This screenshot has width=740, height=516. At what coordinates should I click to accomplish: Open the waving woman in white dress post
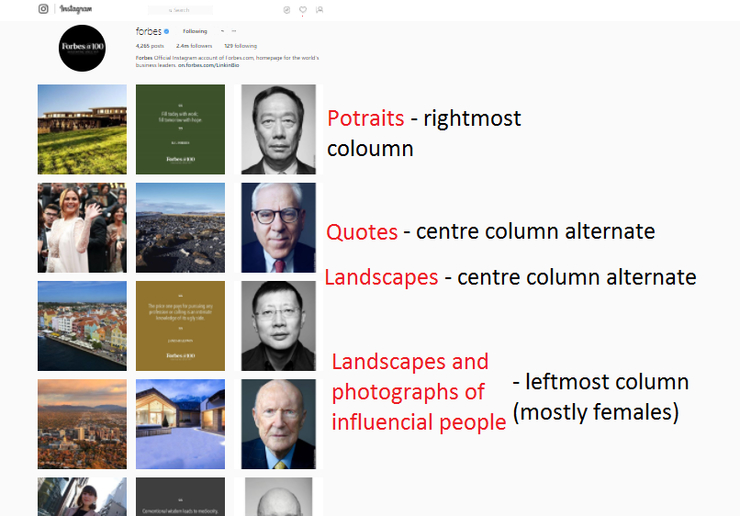point(82,228)
